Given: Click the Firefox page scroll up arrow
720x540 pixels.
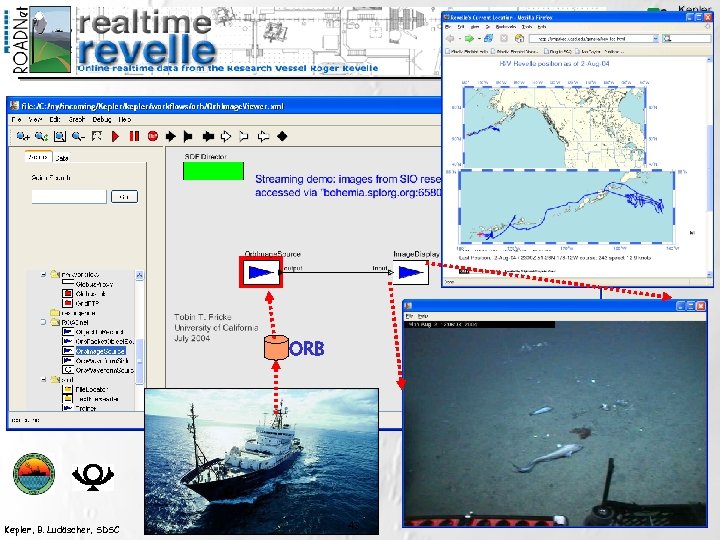Looking at the screenshot, I should point(709,62).
